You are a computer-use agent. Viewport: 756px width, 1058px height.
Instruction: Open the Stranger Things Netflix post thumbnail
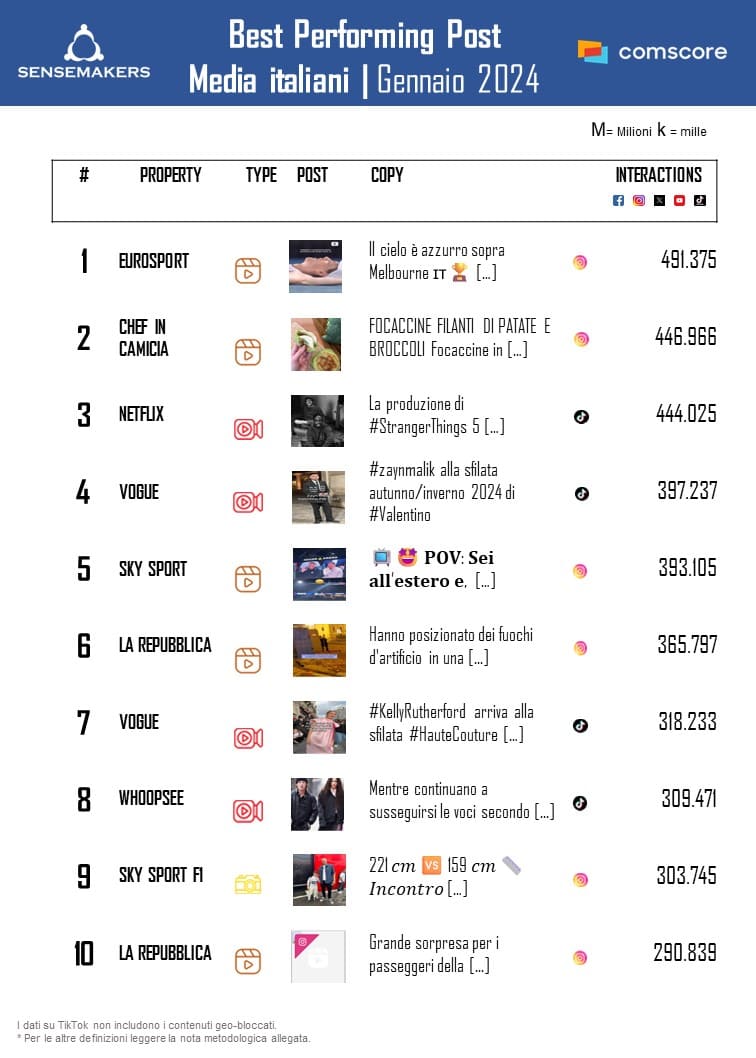(x=317, y=420)
